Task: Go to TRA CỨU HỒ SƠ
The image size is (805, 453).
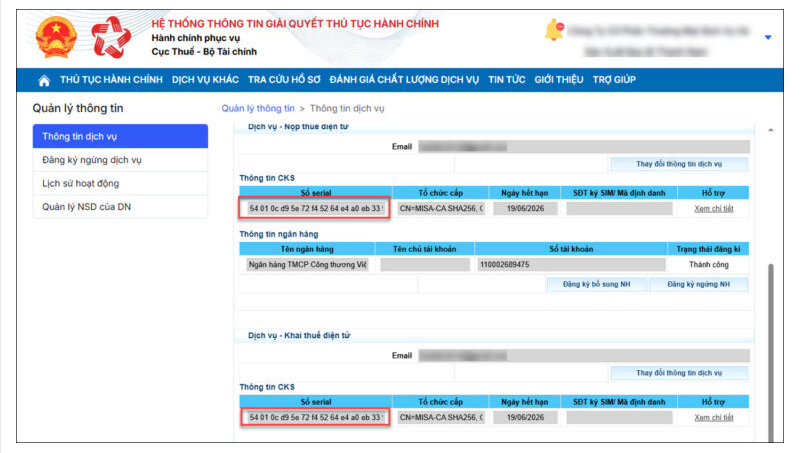Action: (283, 80)
